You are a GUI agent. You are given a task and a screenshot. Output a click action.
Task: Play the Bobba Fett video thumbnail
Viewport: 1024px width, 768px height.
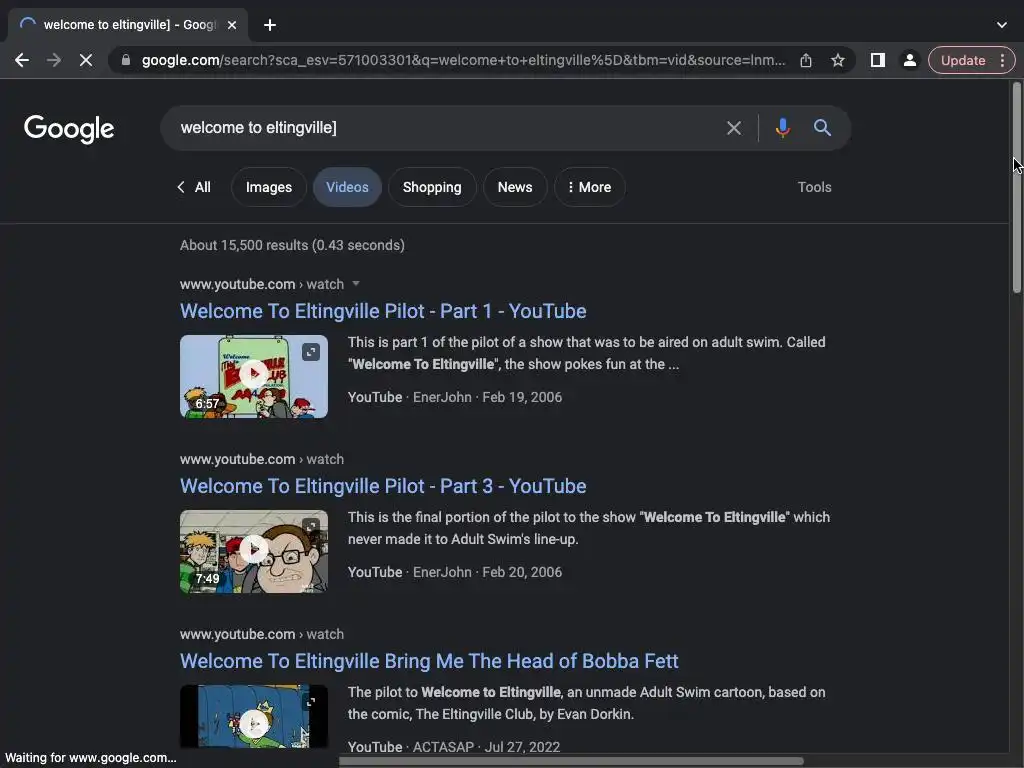[253, 722]
